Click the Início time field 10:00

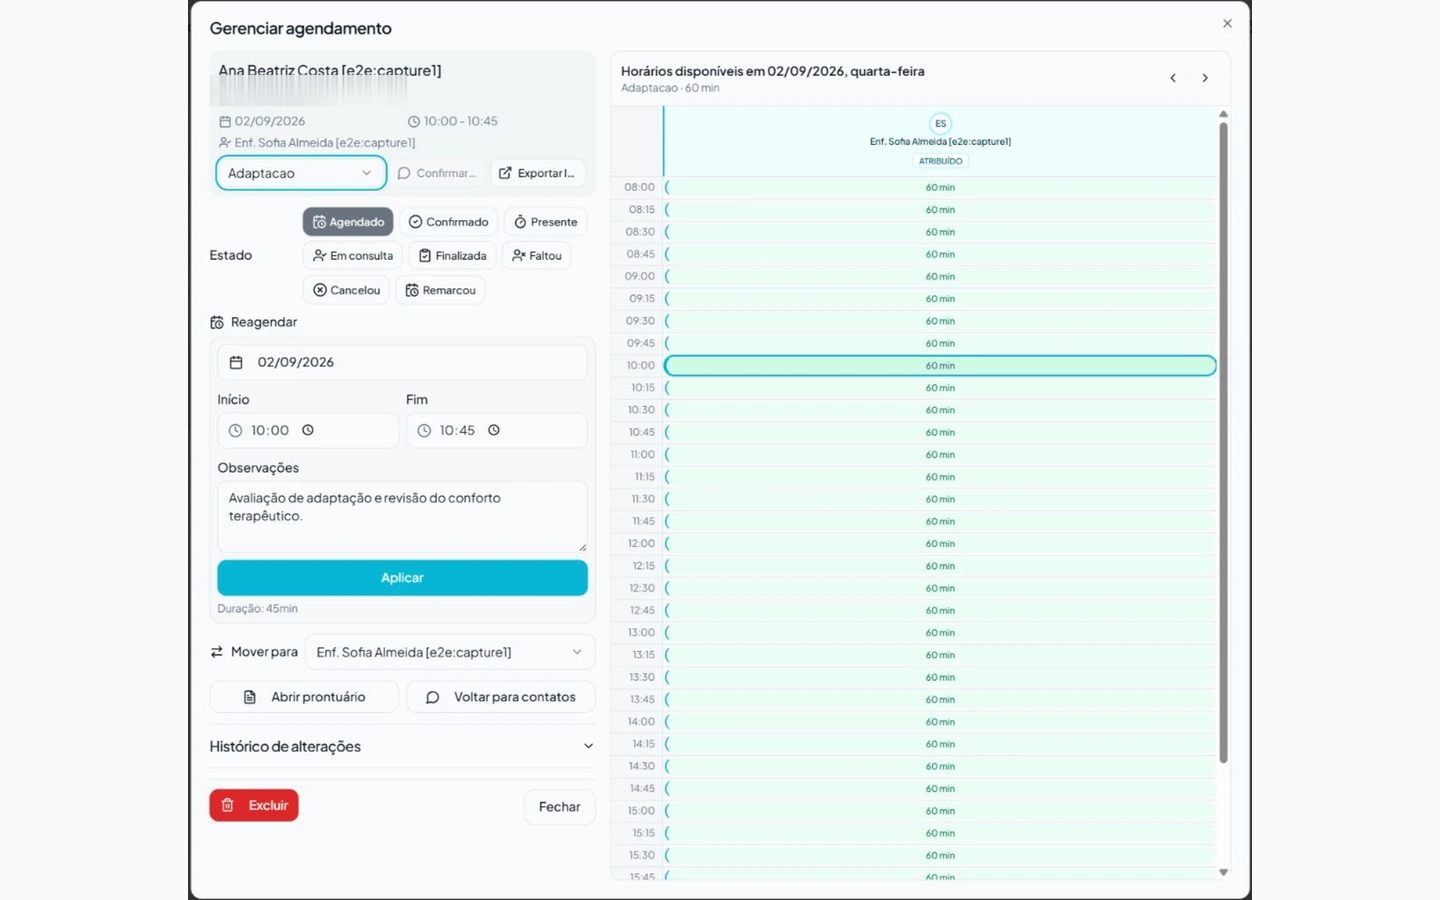click(x=308, y=430)
